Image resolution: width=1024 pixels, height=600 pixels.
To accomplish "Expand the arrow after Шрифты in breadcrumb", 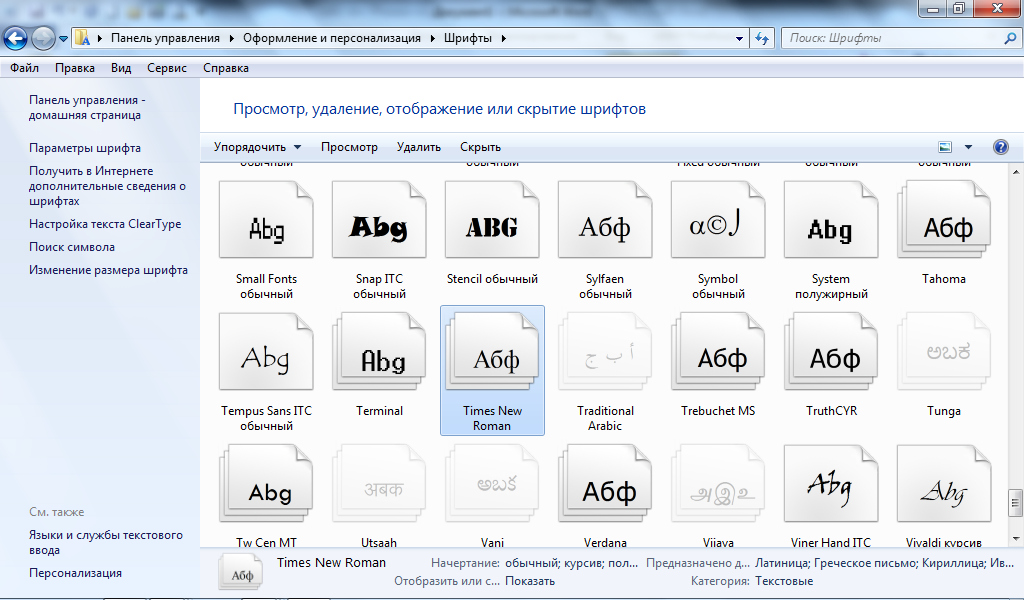I will pyautogui.click(x=504, y=39).
